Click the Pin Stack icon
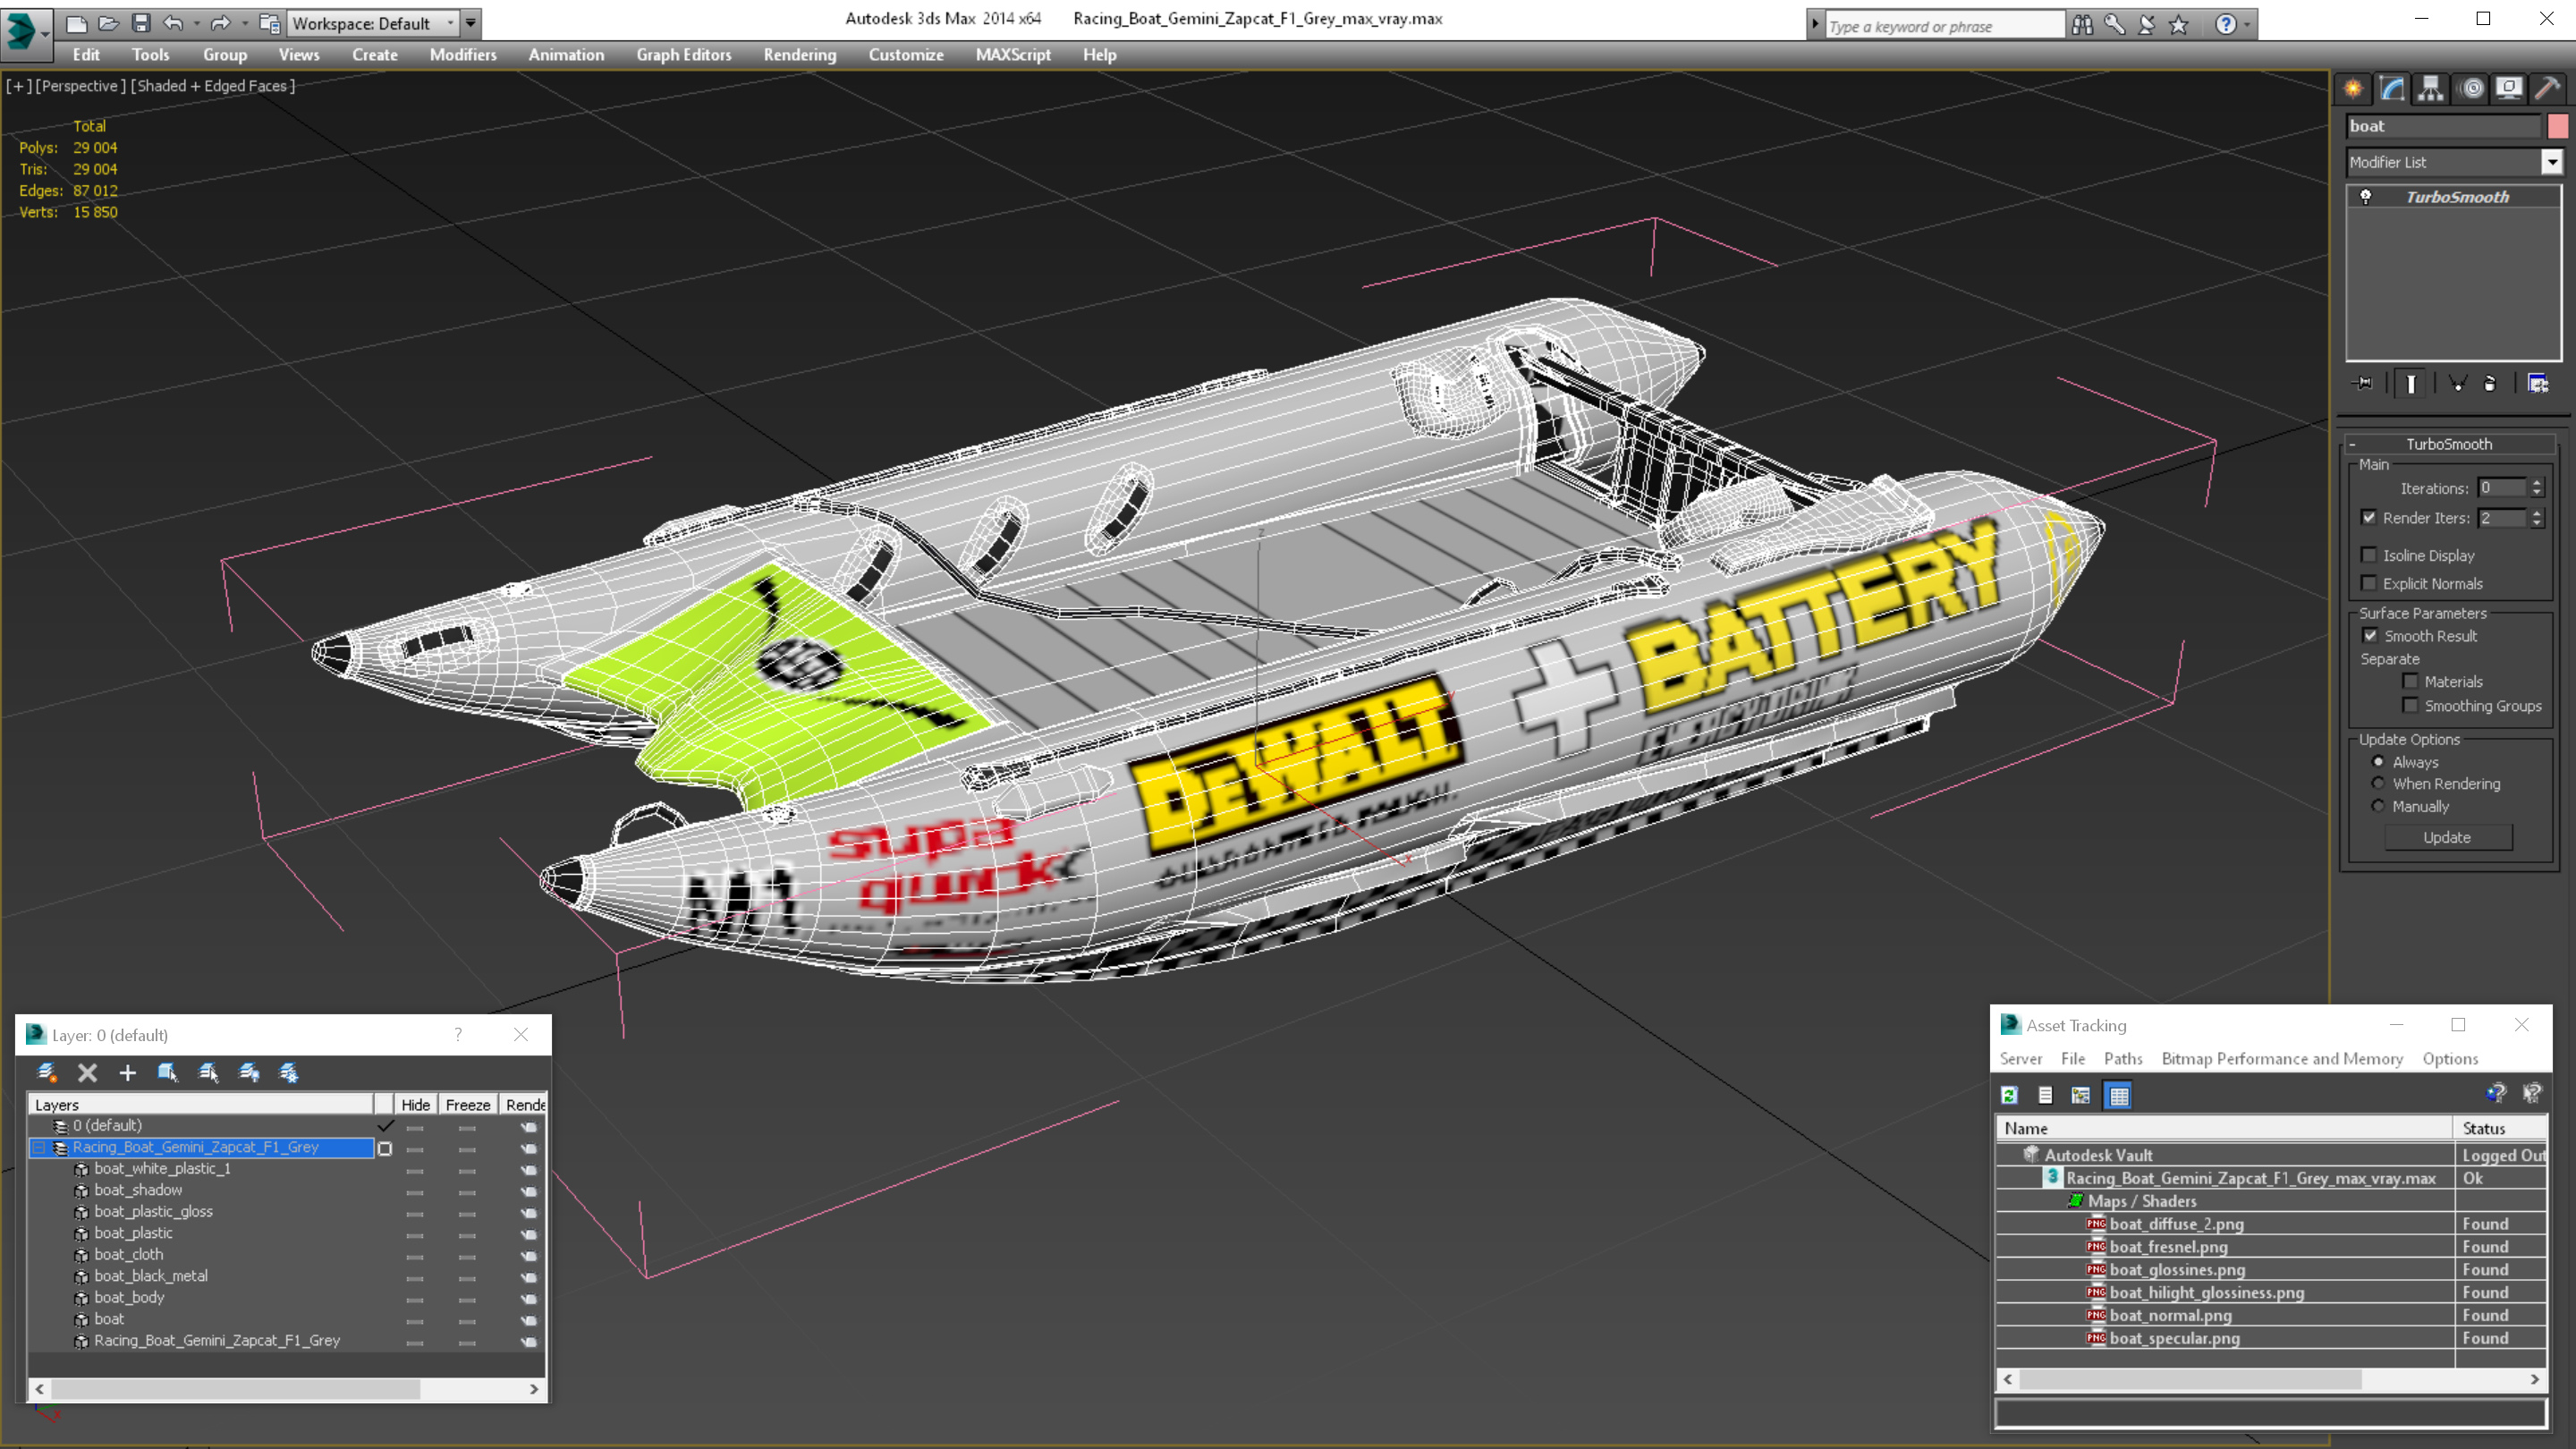Viewport: 2576px width, 1449px height. [2364, 383]
